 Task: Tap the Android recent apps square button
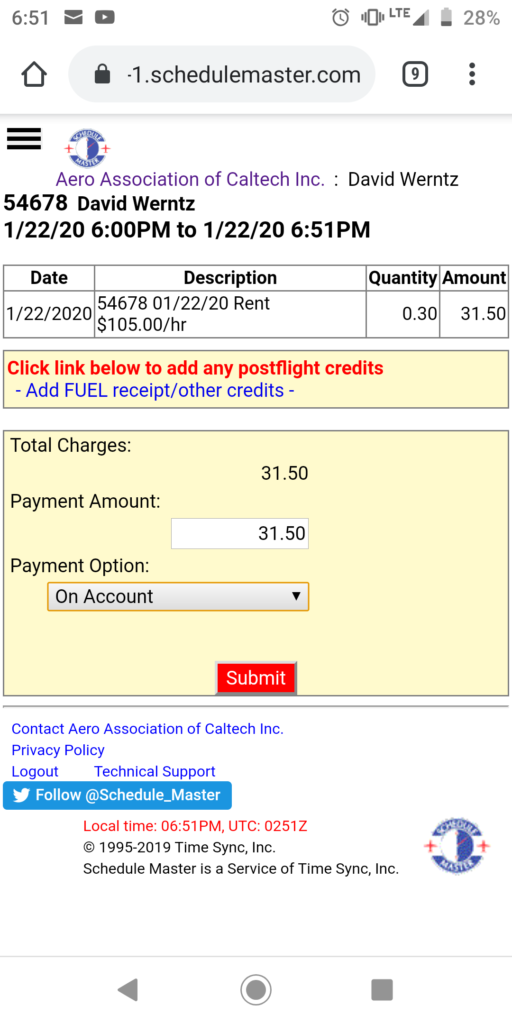pyautogui.click(x=382, y=990)
